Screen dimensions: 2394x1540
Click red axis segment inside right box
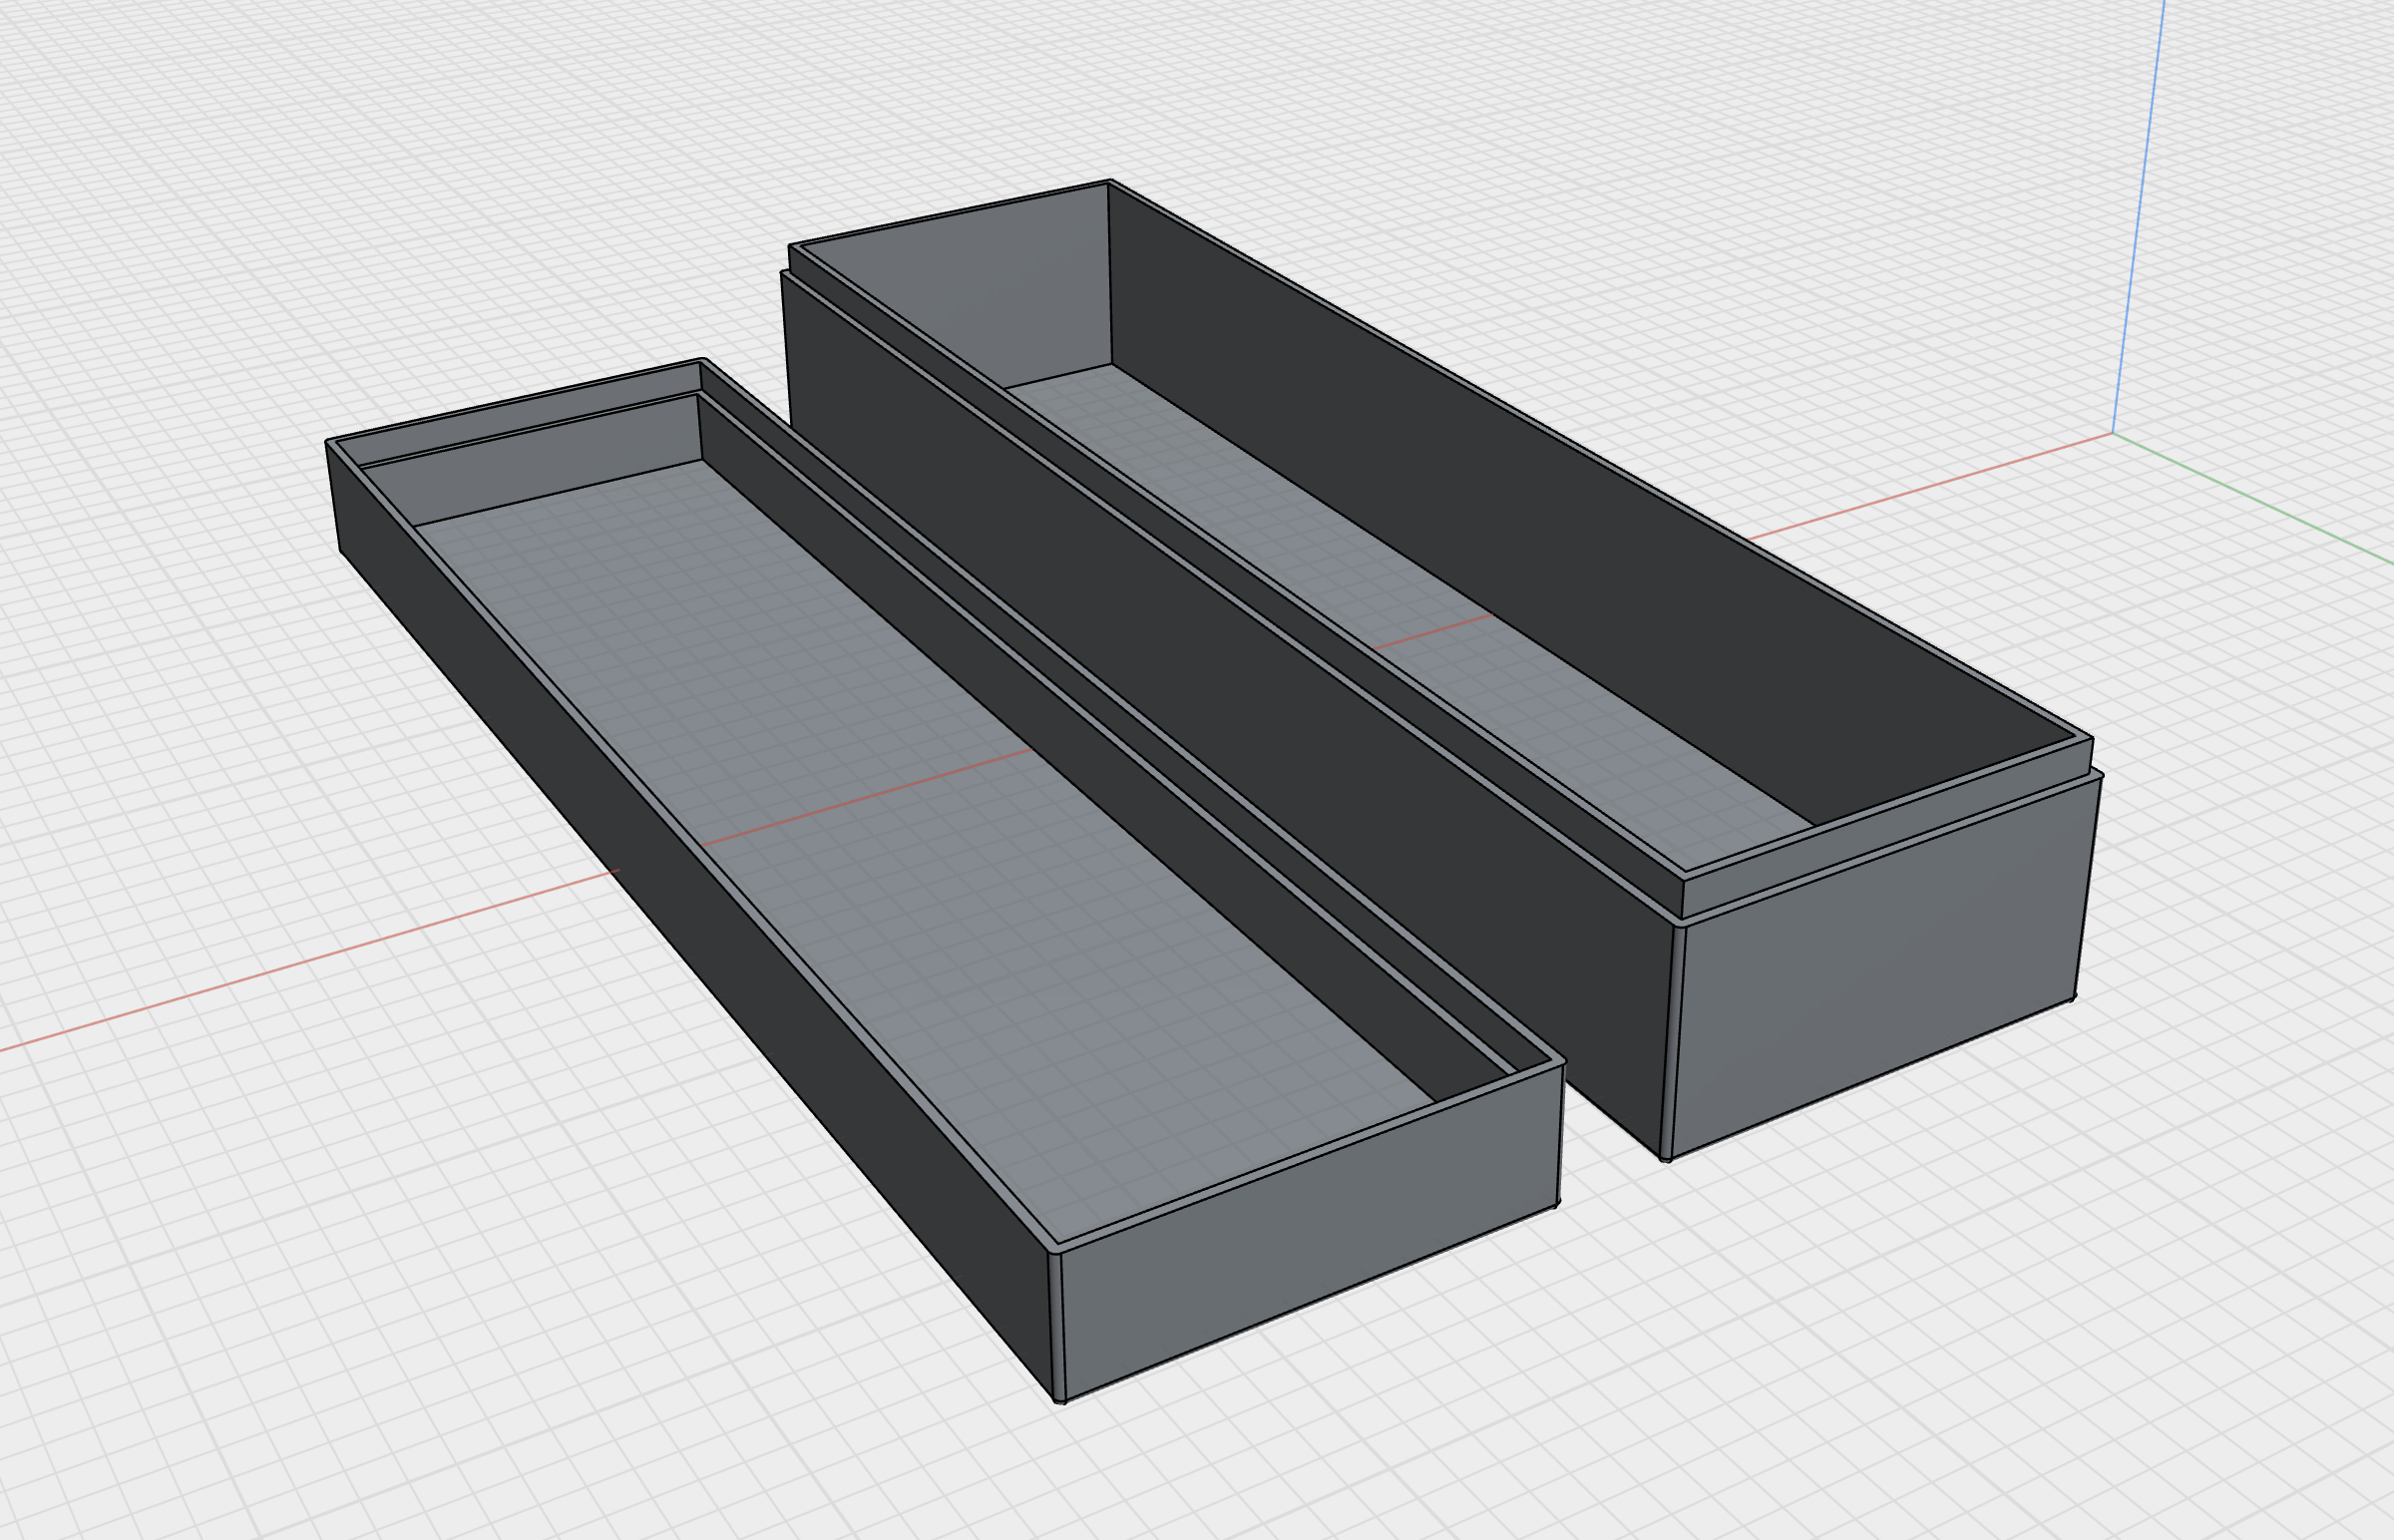pyautogui.click(x=1432, y=632)
